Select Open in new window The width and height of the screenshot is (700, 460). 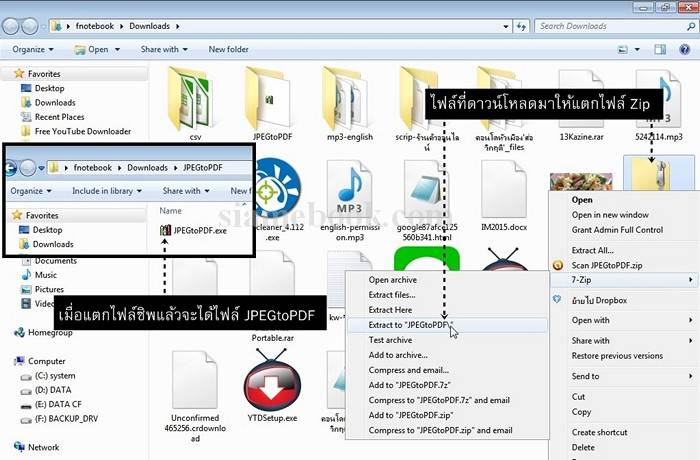624,215
